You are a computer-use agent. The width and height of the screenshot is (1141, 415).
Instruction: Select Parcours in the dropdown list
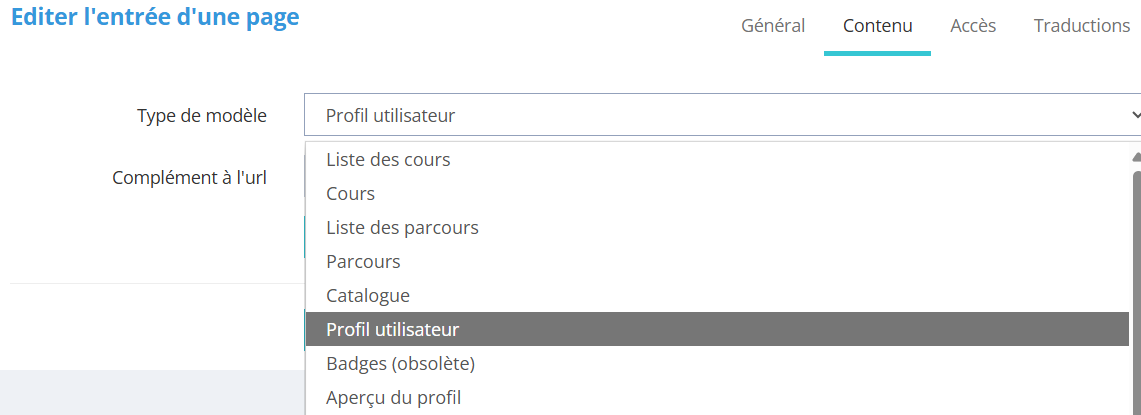(363, 261)
